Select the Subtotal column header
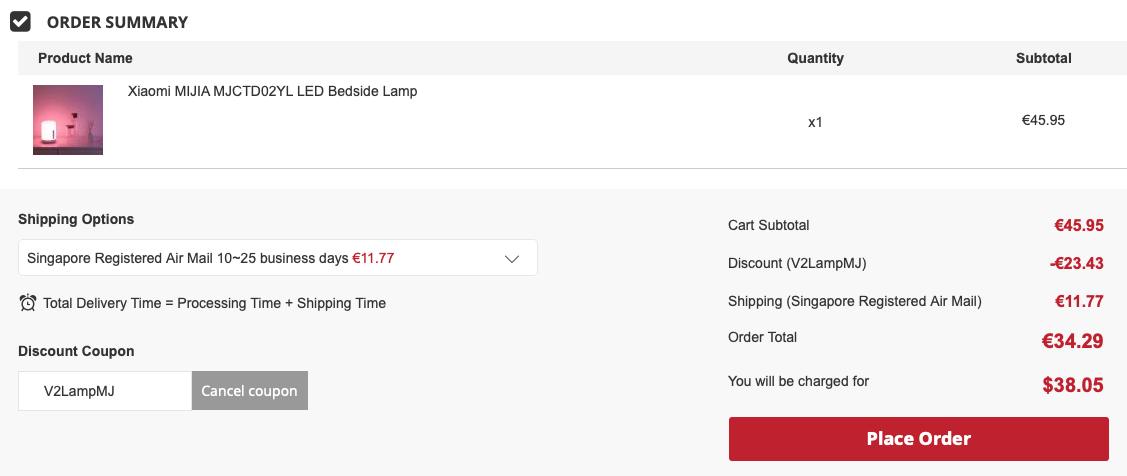The width and height of the screenshot is (1127, 476). (x=1043, y=58)
